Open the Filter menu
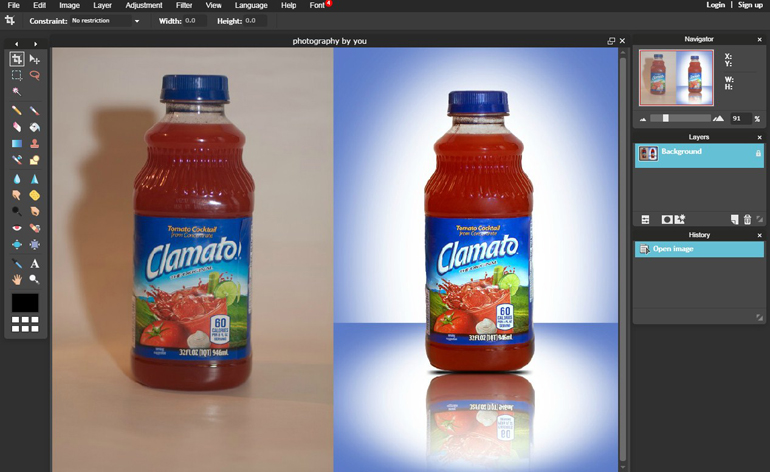Screen dimensions: 770x472 click(184, 5)
